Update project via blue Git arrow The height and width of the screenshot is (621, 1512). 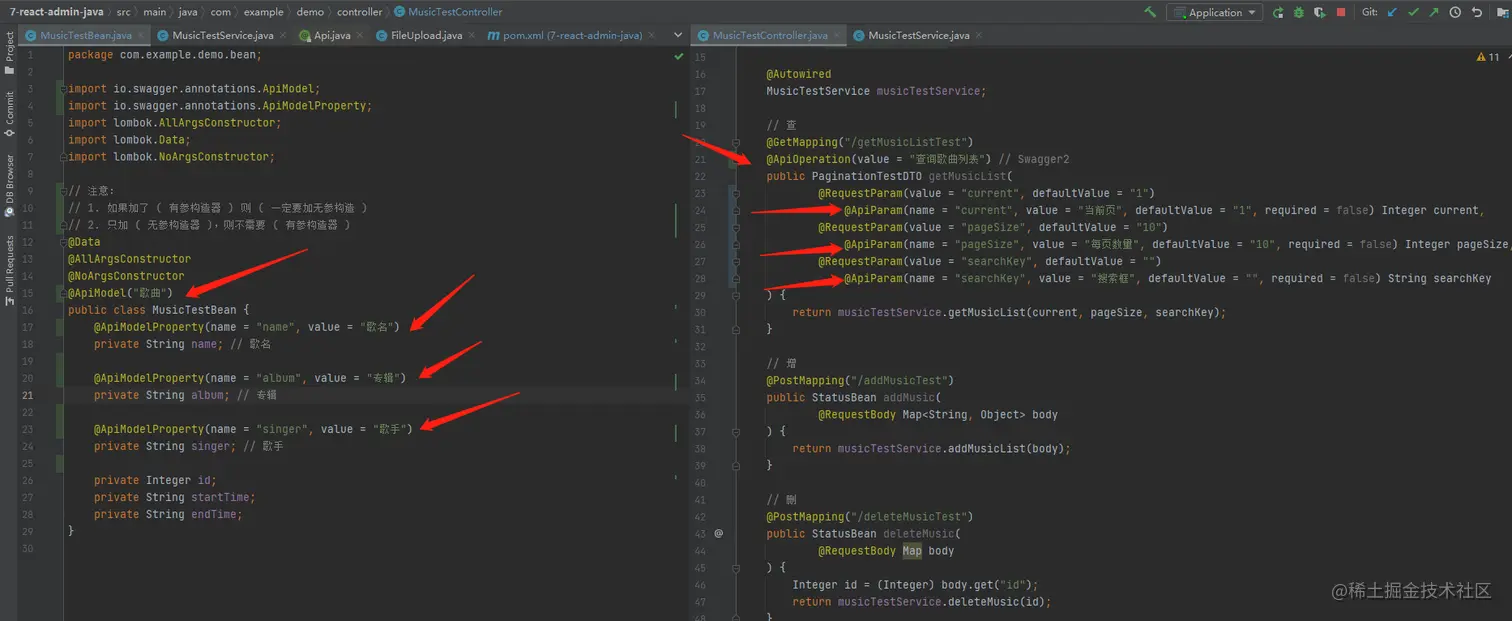pos(1392,12)
